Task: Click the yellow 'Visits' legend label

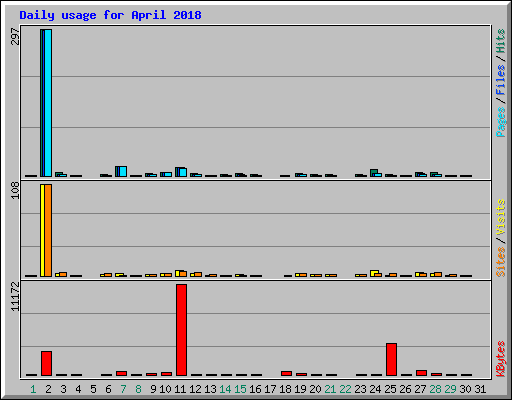Action: coord(500,218)
